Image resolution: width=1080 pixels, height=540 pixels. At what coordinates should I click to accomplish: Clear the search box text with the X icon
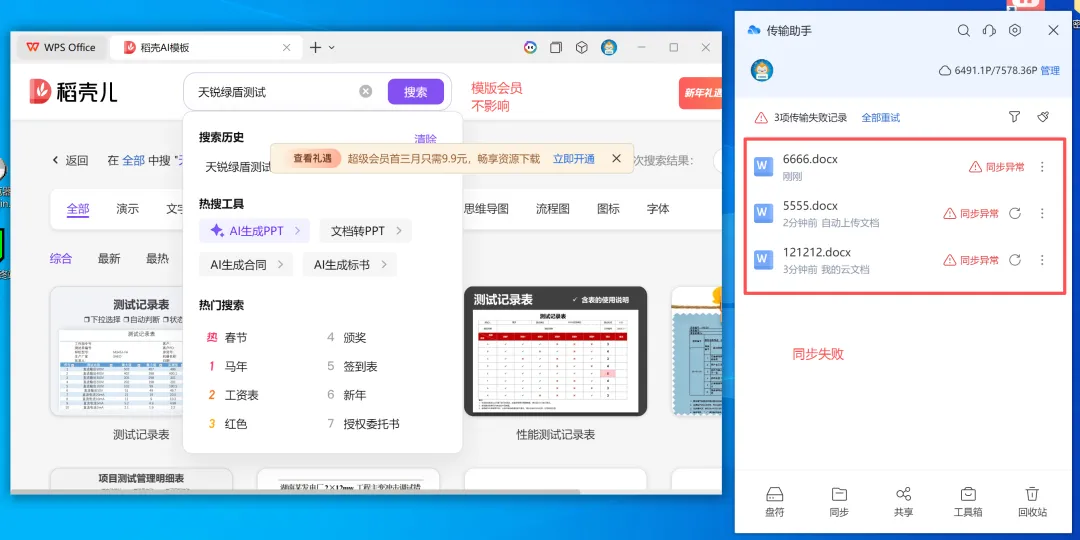point(366,92)
